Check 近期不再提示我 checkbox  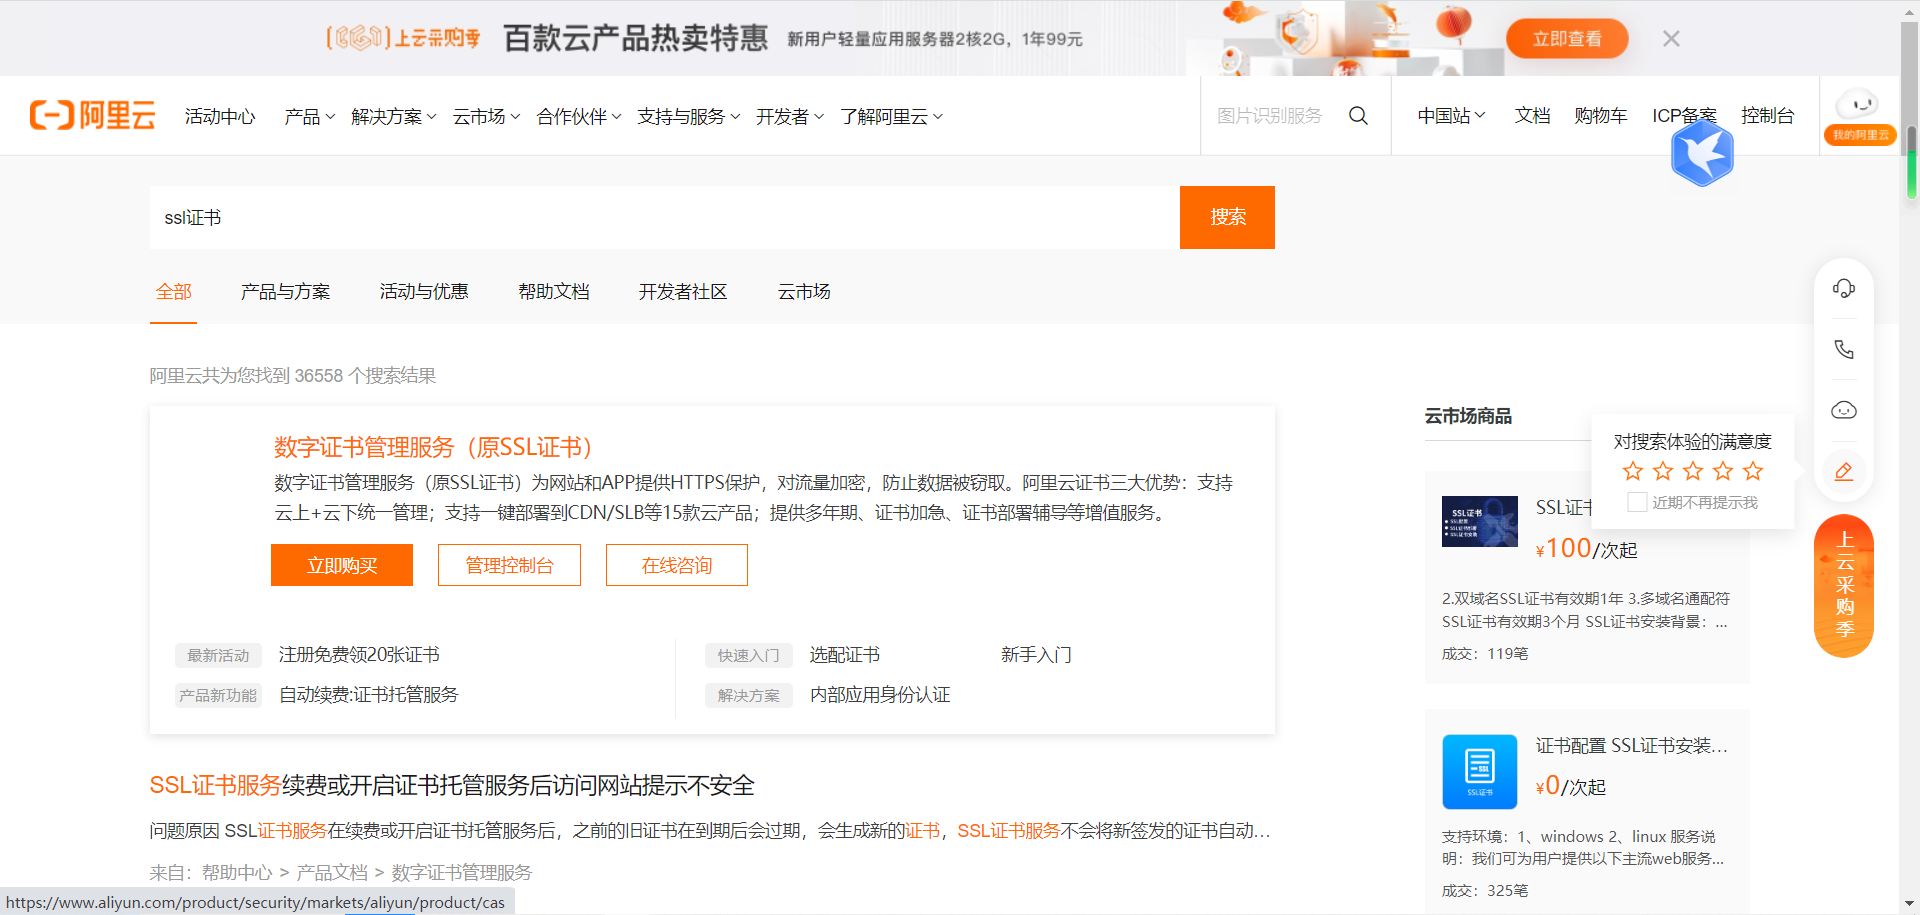(x=1637, y=502)
